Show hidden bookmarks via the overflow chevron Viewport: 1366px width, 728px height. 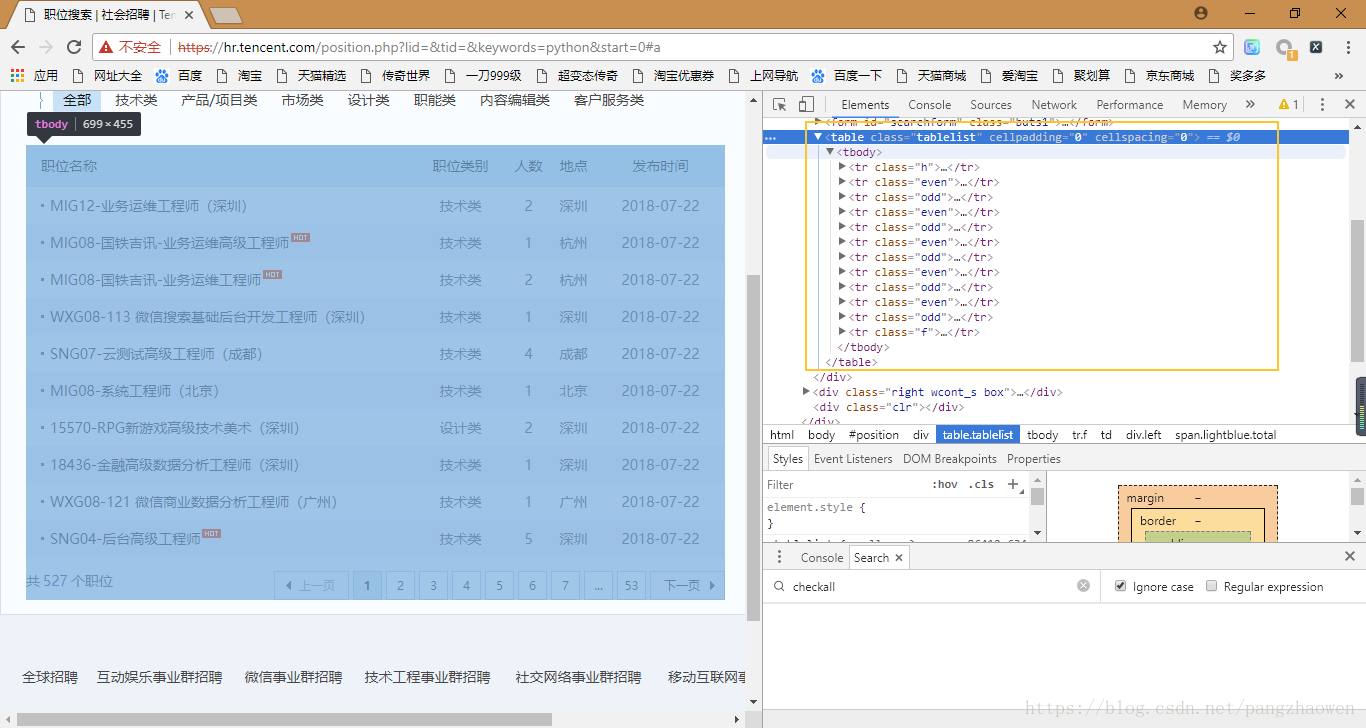pyautogui.click(x=1339, y=76)
